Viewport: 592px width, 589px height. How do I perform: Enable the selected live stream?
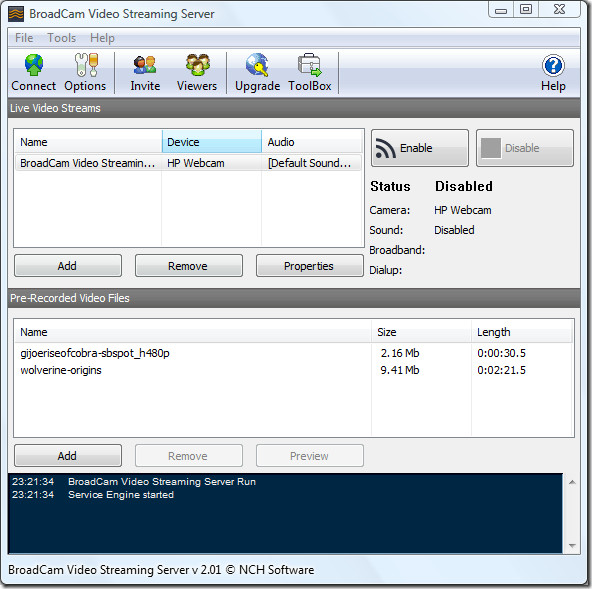coord(420,148)
